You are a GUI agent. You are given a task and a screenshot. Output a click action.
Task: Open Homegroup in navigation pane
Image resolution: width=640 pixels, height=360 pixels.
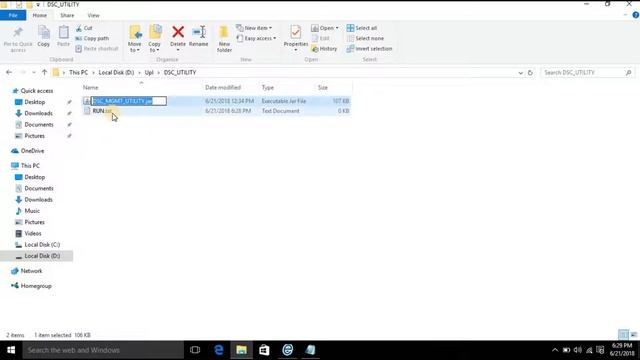point(36,286)
